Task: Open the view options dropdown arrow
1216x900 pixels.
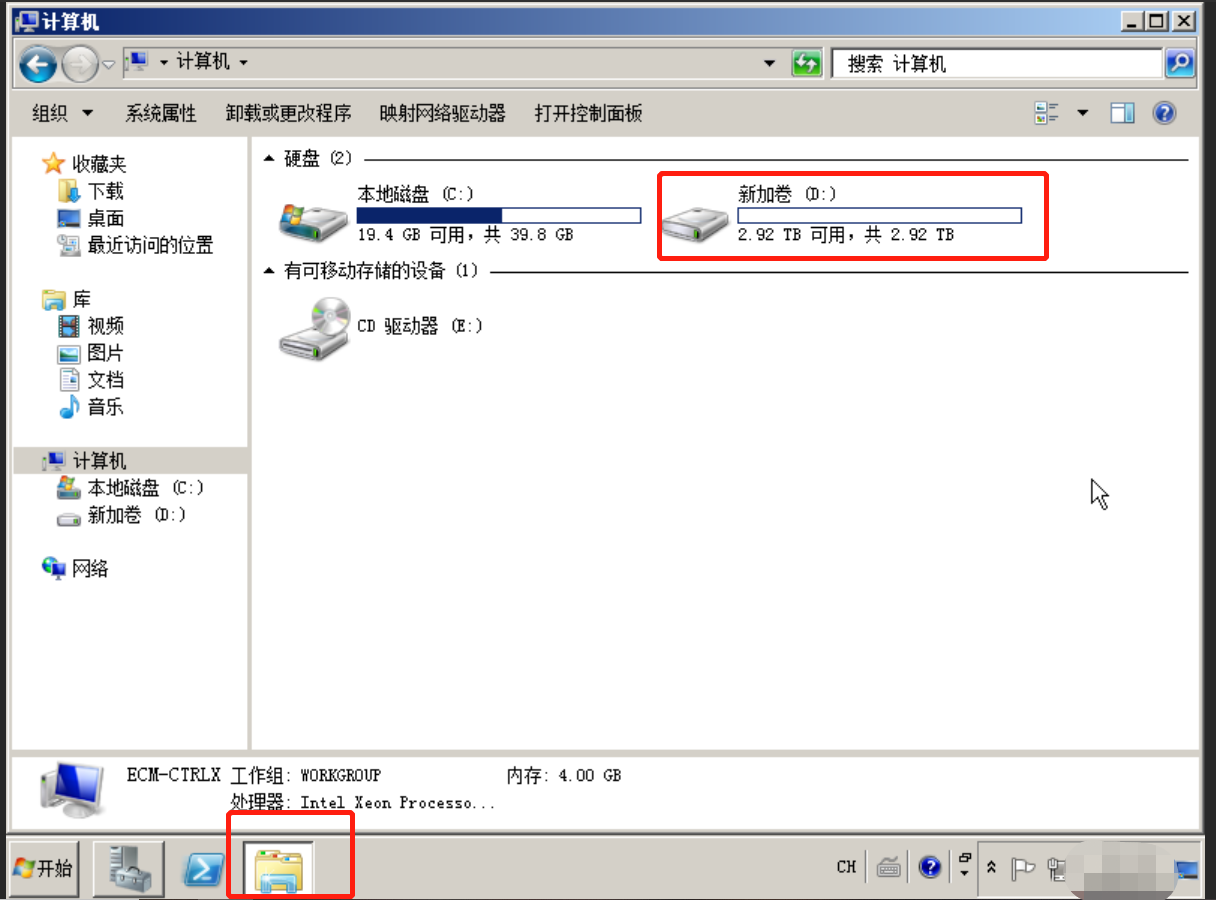Action: coord(1082,113)
